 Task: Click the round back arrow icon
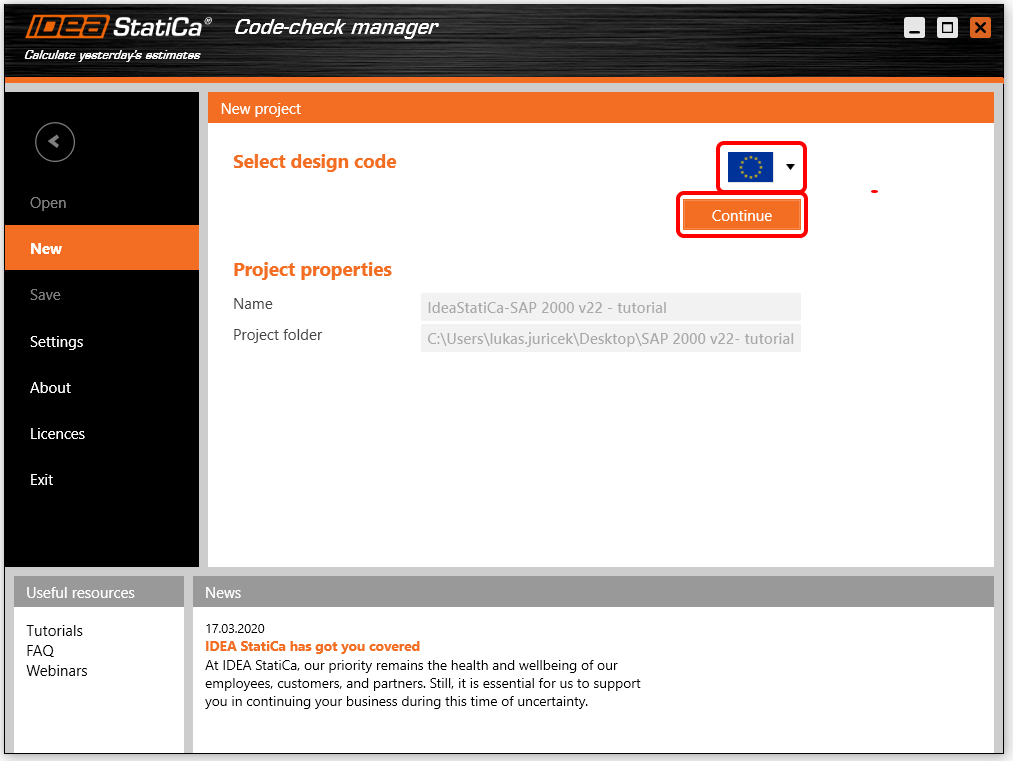coord(55,141)
